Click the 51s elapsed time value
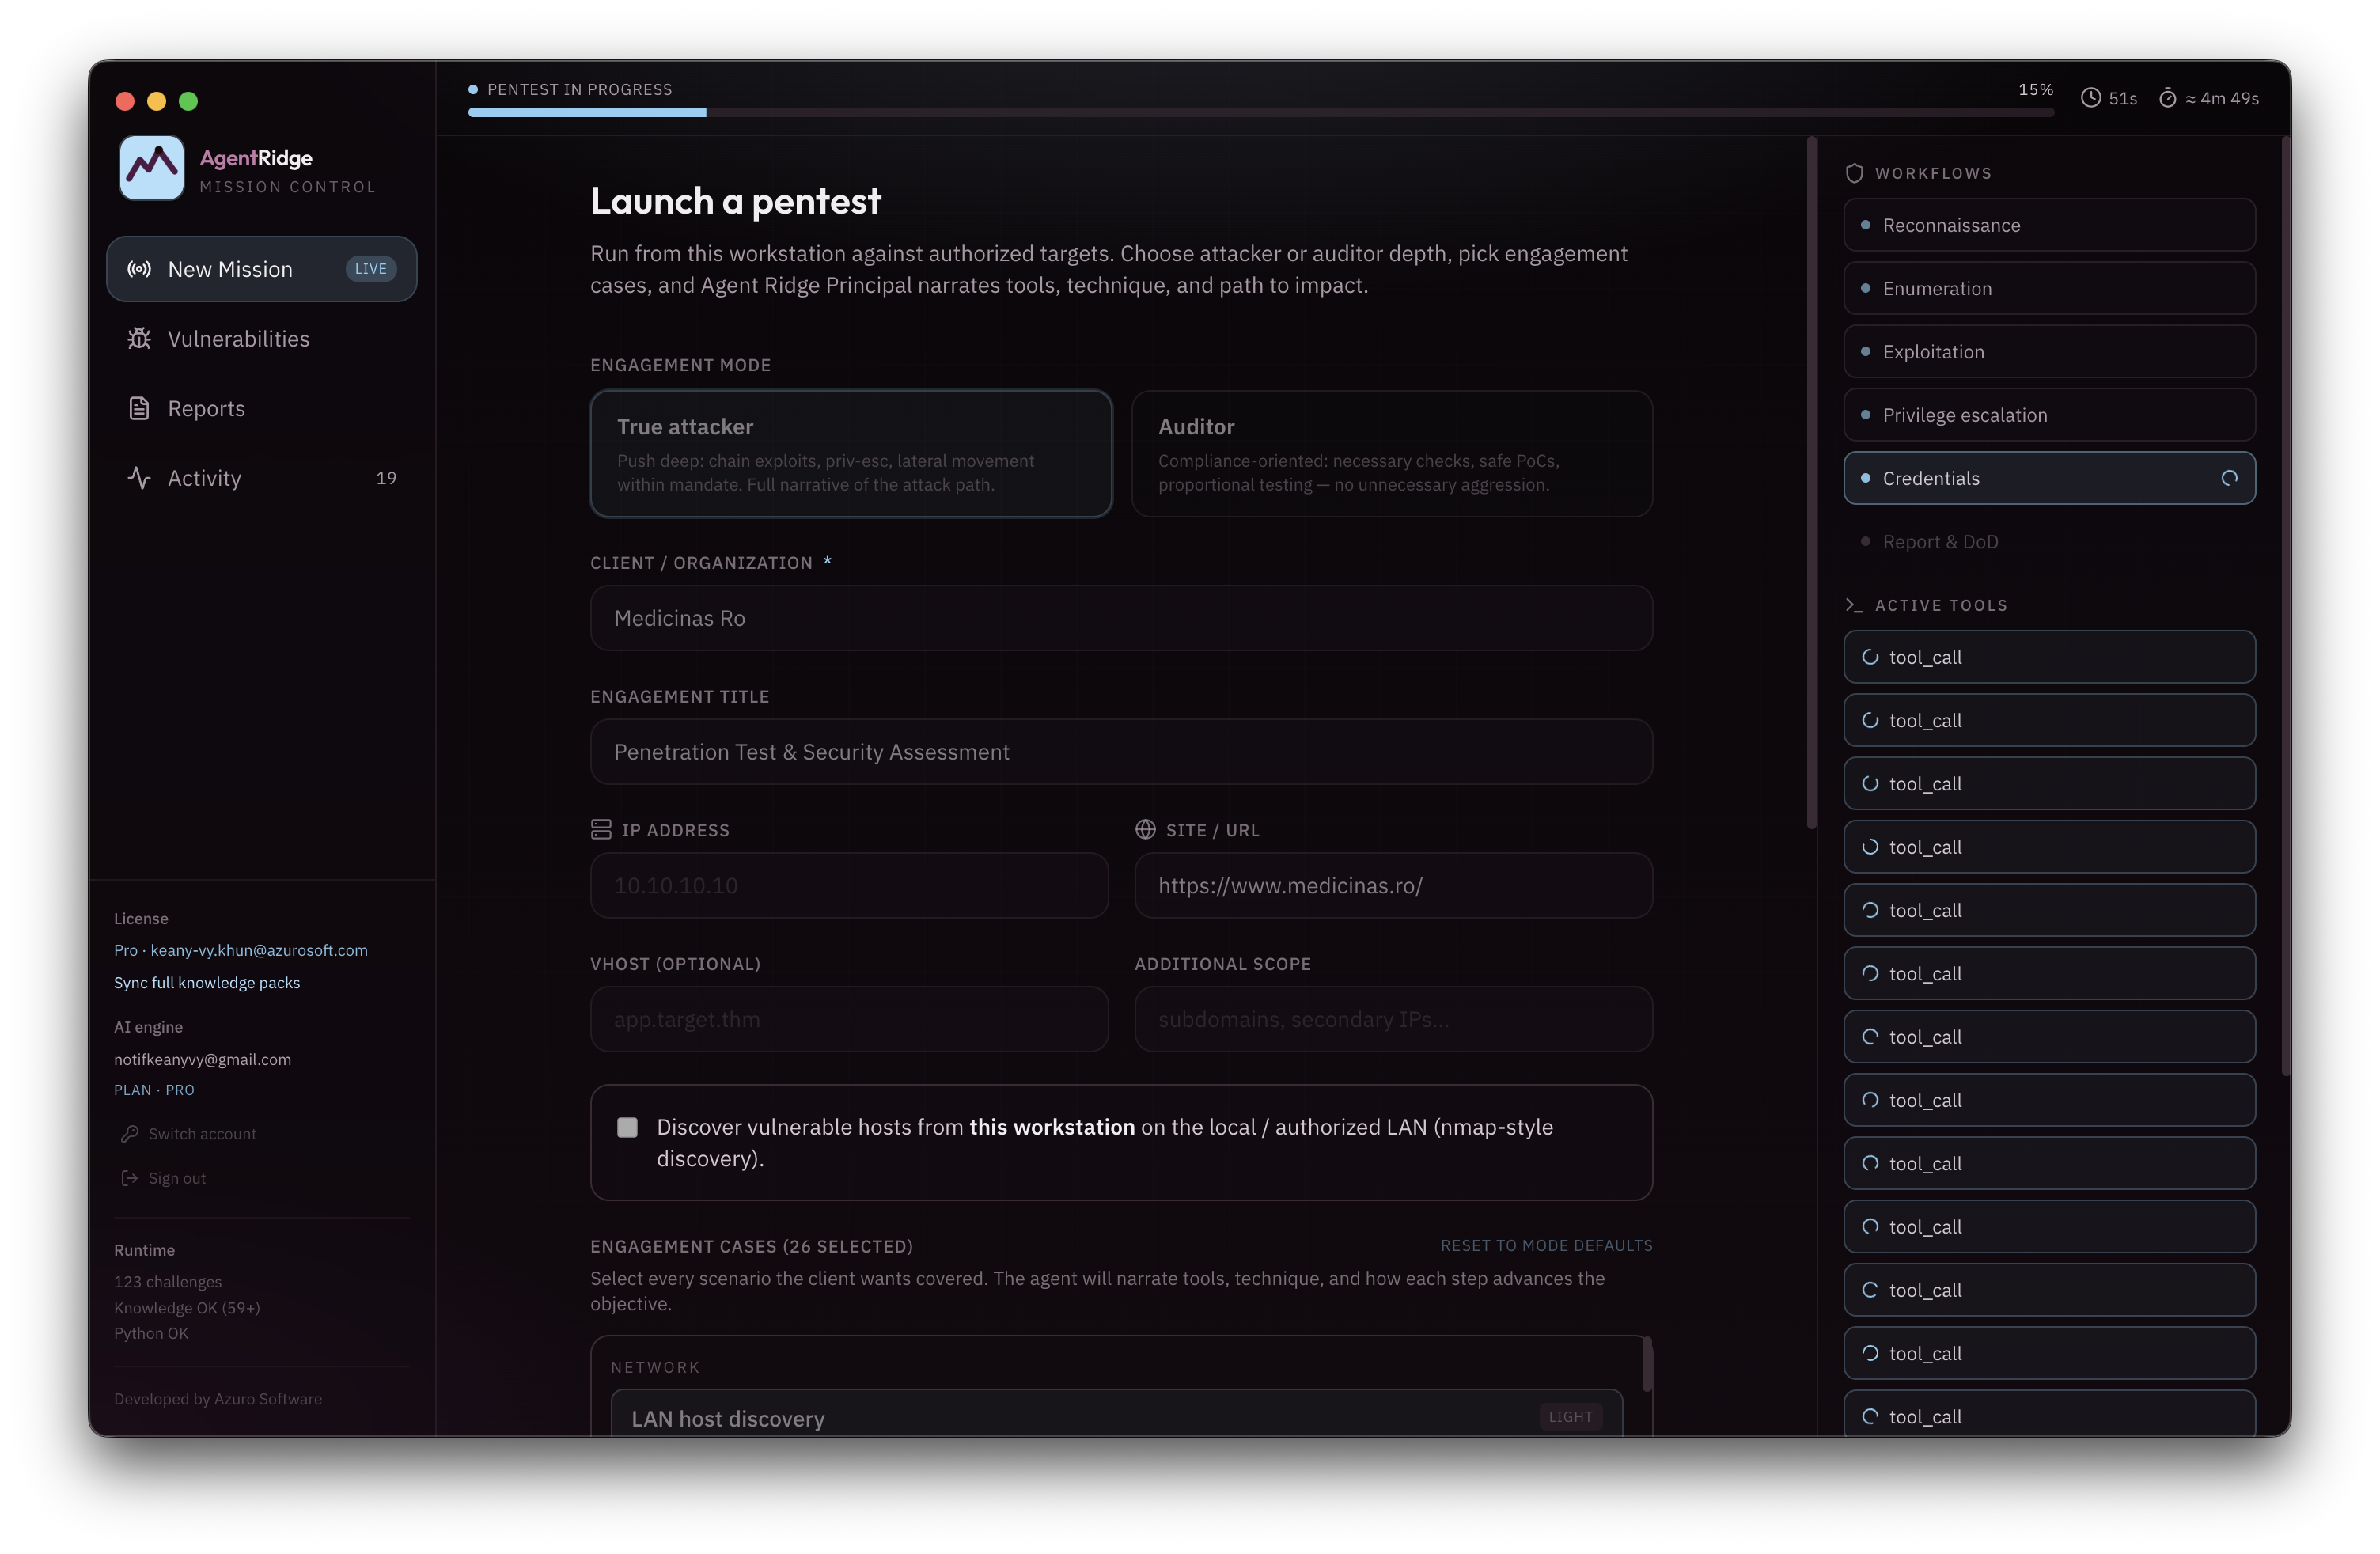Screen dimensions: 2380x1554 2122,98
